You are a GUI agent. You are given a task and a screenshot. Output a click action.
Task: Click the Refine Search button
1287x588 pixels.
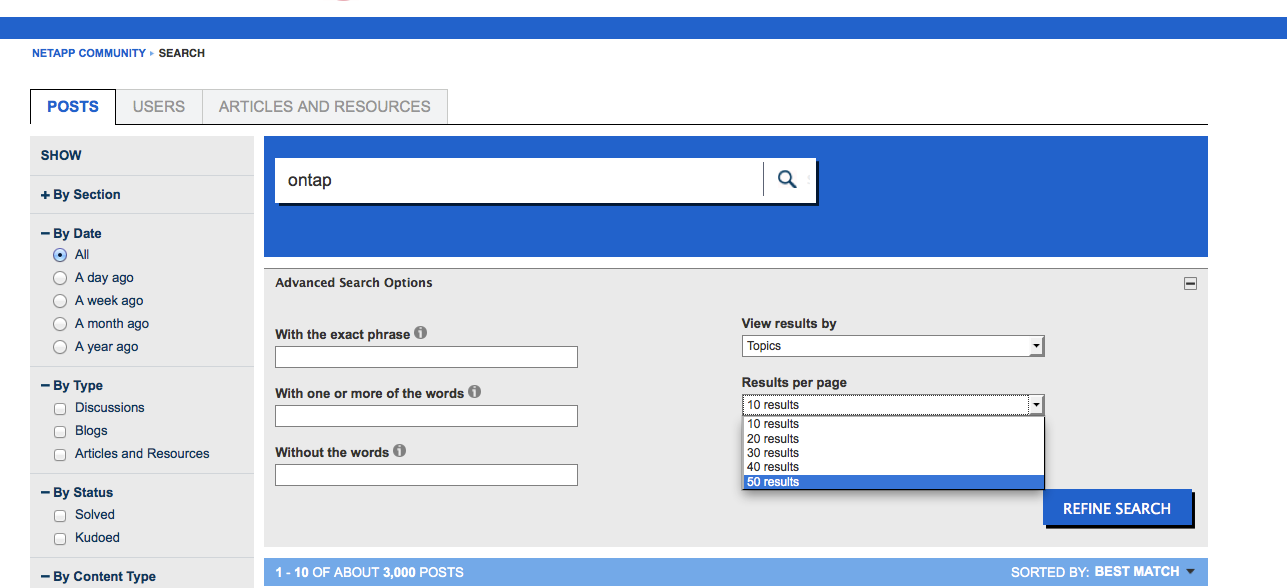tap(1117, 508)
